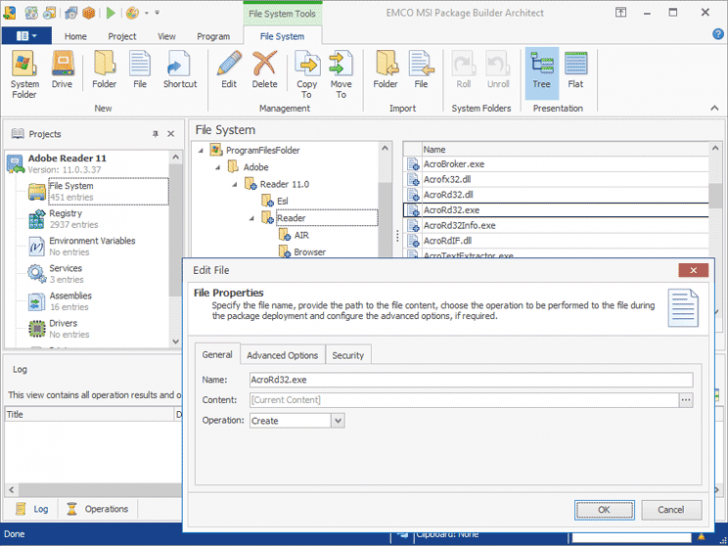Switch to Security tab in dialog
728x546 pixels.
(x=348, y=355)
